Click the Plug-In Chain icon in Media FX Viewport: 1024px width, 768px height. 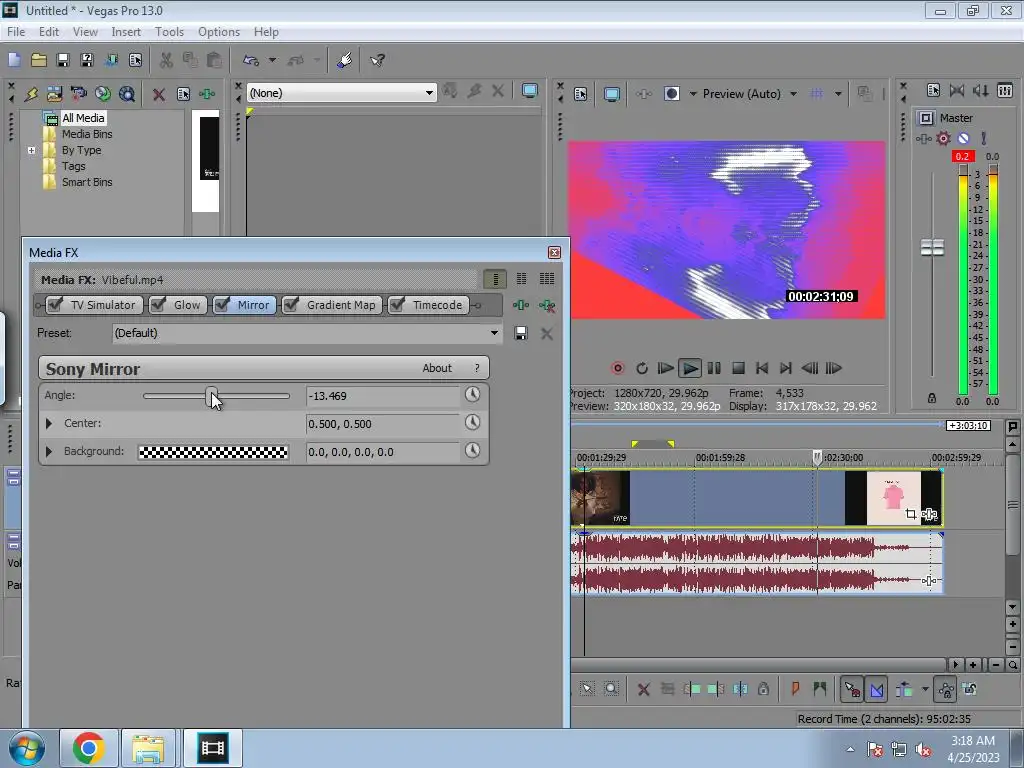pos(520,305)
